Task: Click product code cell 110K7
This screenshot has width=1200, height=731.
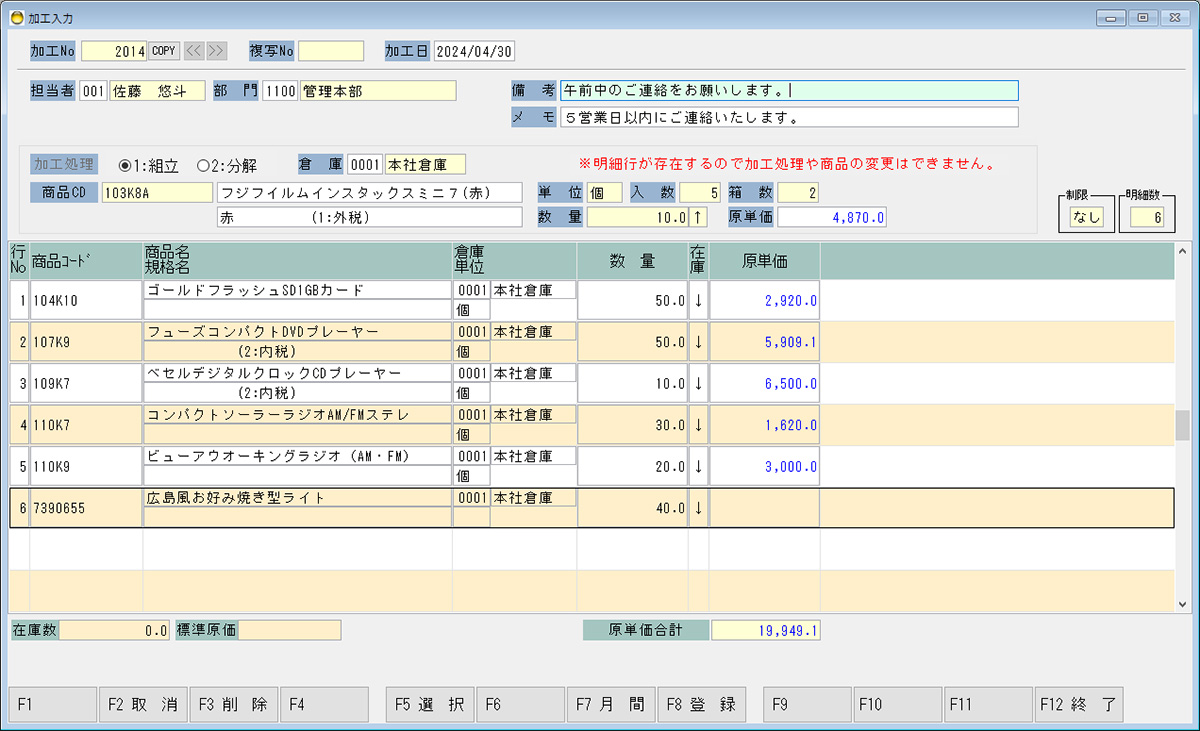Action: click(86, 425)
